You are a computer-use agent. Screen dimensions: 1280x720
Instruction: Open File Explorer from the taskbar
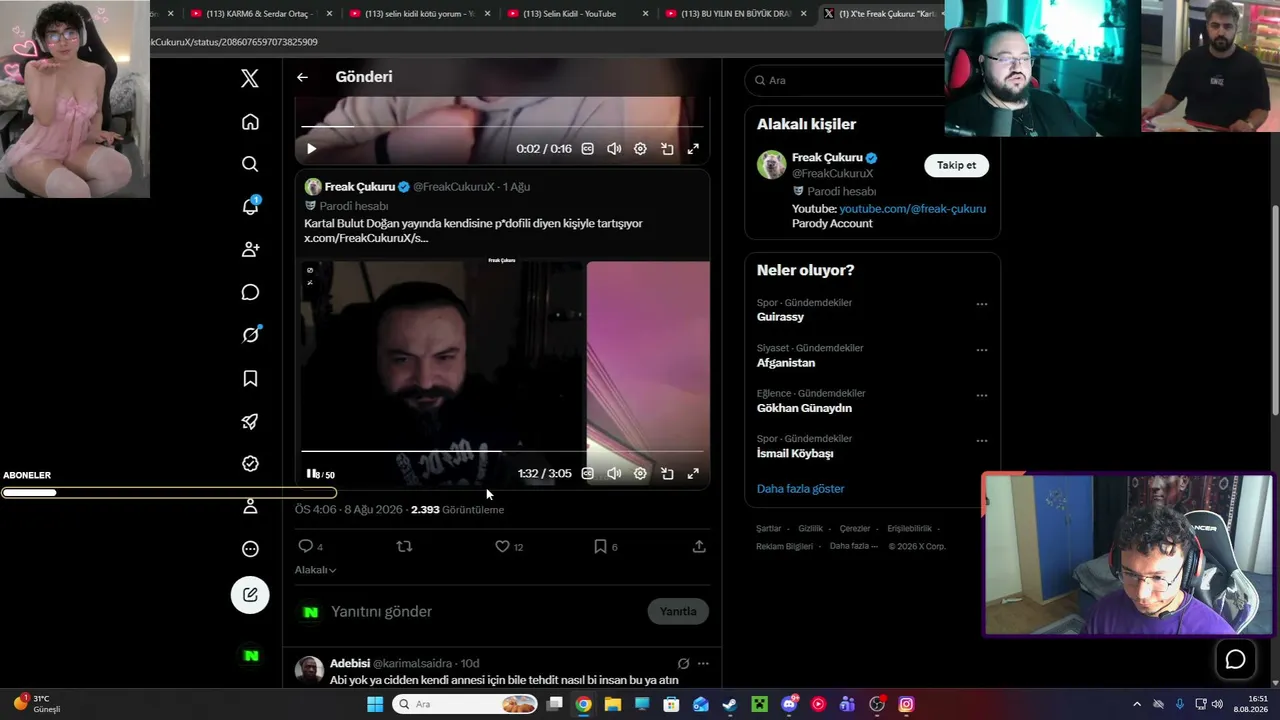coord(612,704)
